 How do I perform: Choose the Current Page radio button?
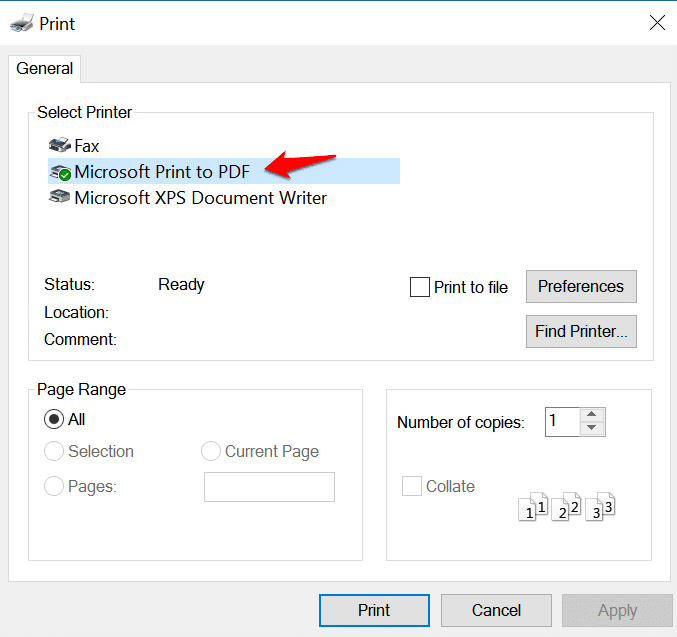point(211,451)
